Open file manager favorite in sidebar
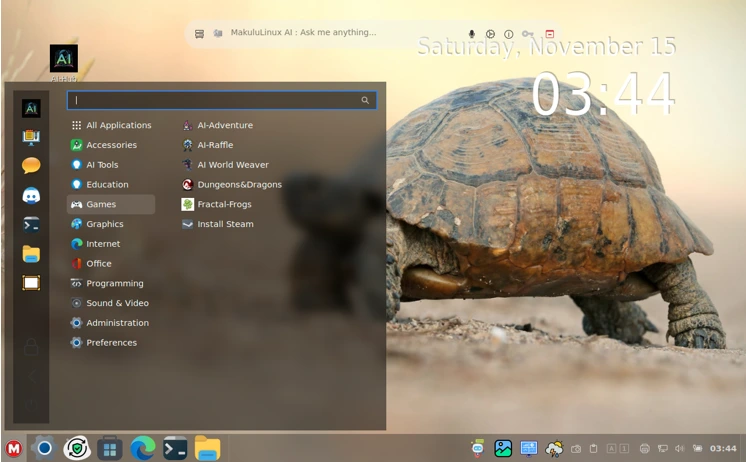The image size is (746, 462). click(31, 254)
